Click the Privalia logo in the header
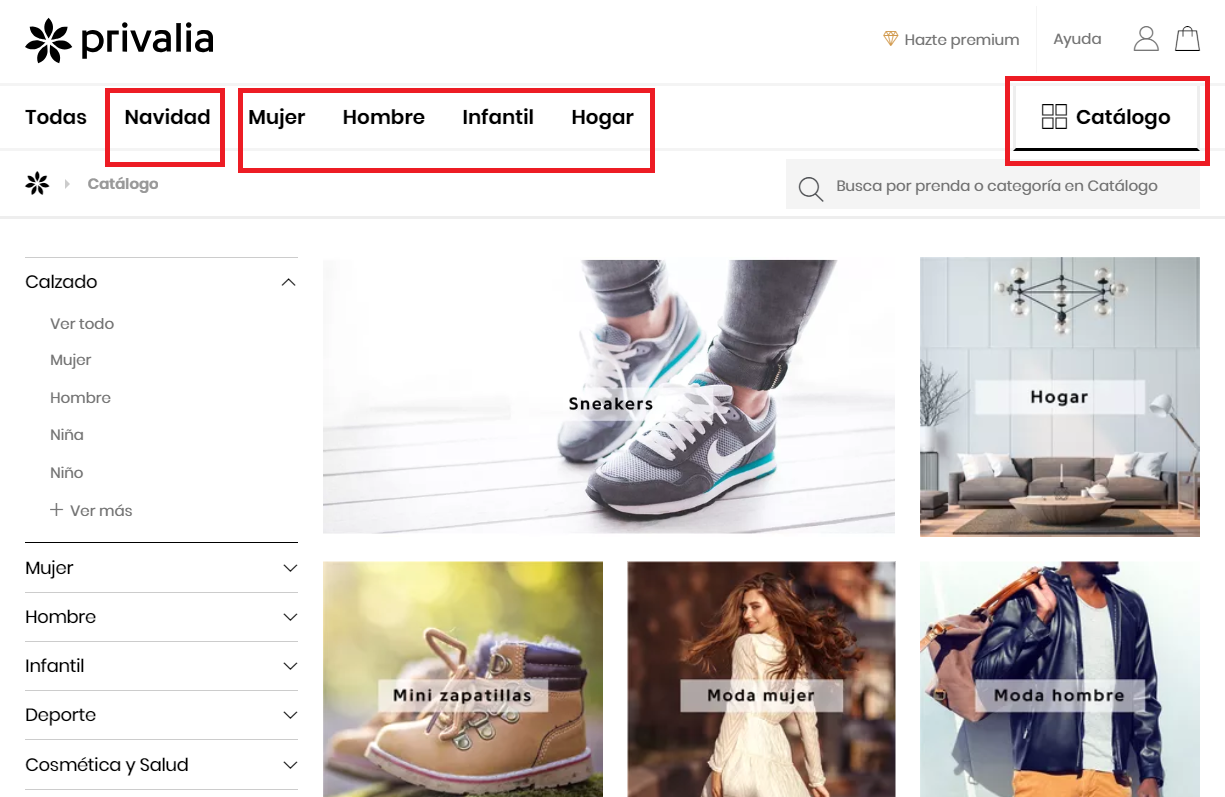1225x797 pixels. (119, 40)
